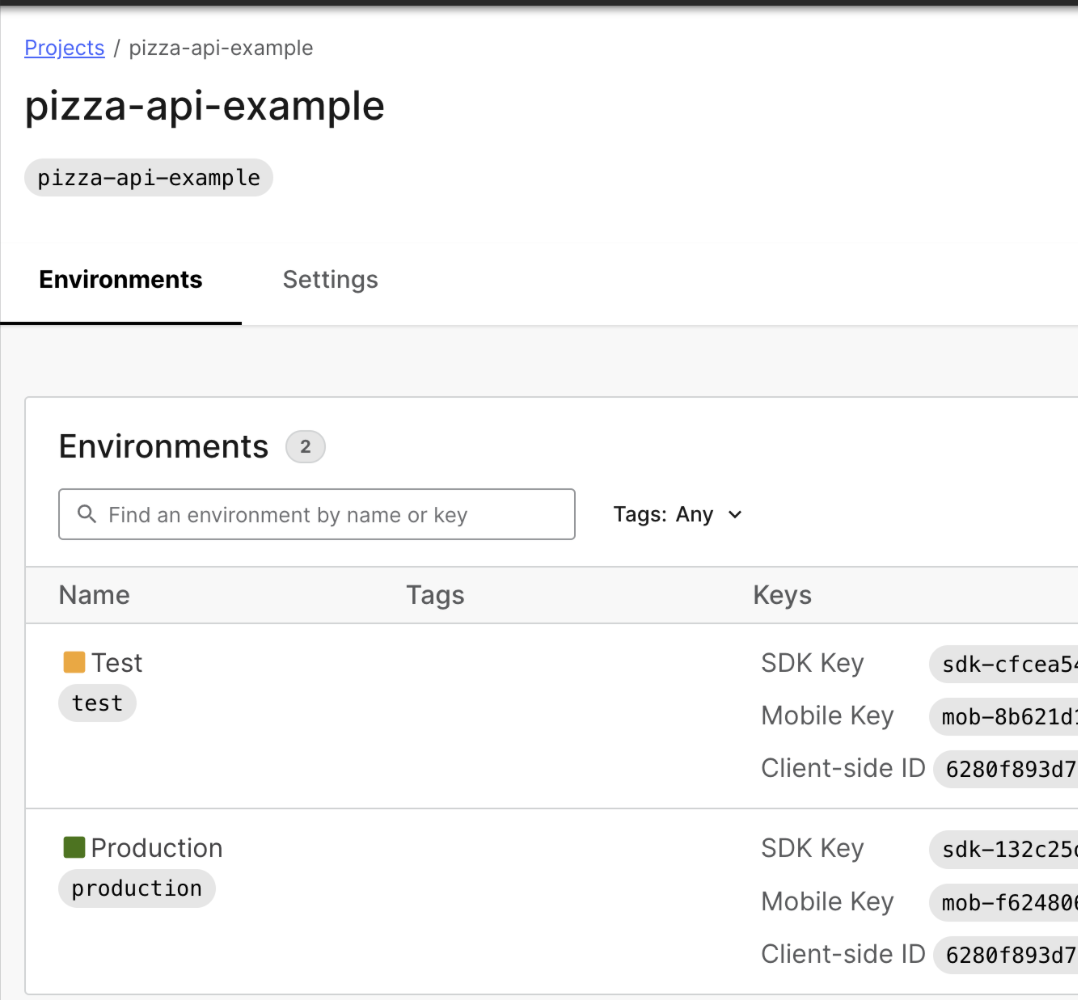Click the pizza-api-example project key badge
Viewport: 1078px width, 1000px height.
[x=148, y=177]
